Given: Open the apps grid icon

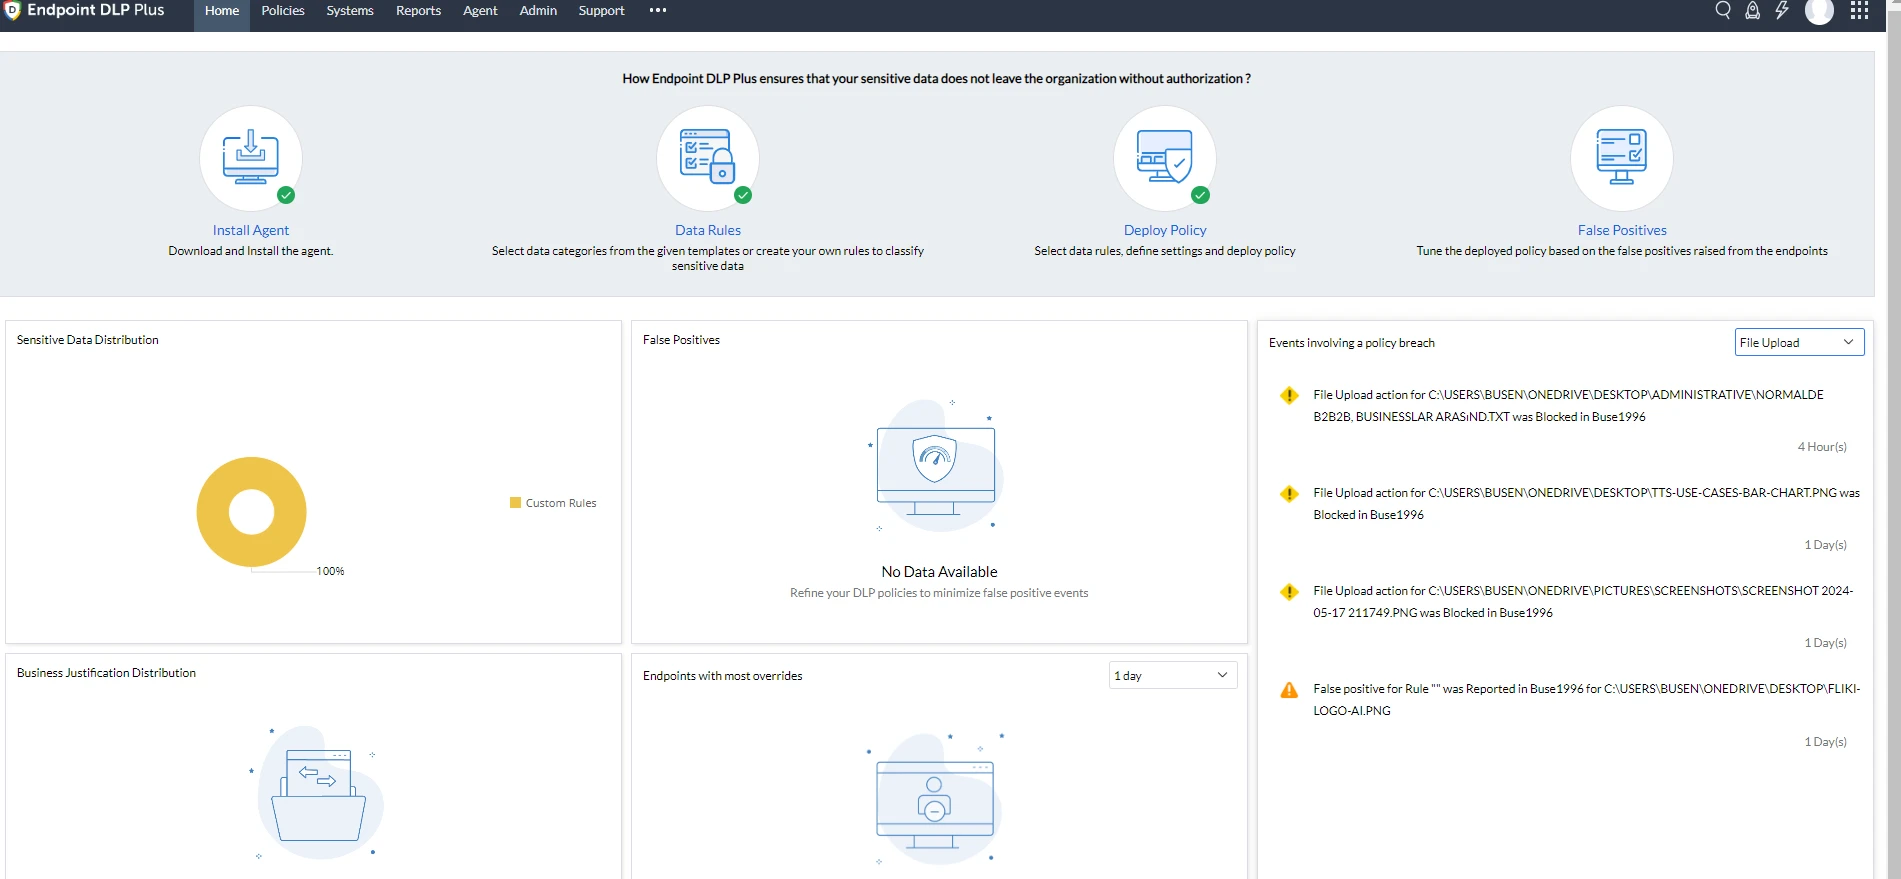Looking at the screenshot, I should click(1859, 10).
